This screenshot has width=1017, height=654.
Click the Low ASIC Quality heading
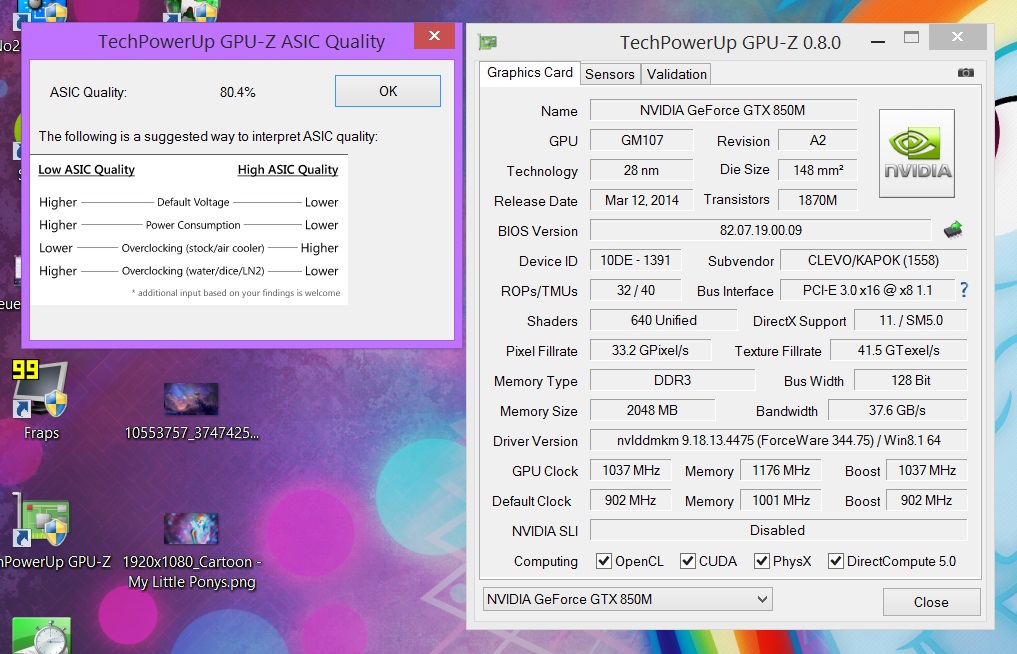pos(86,170)
